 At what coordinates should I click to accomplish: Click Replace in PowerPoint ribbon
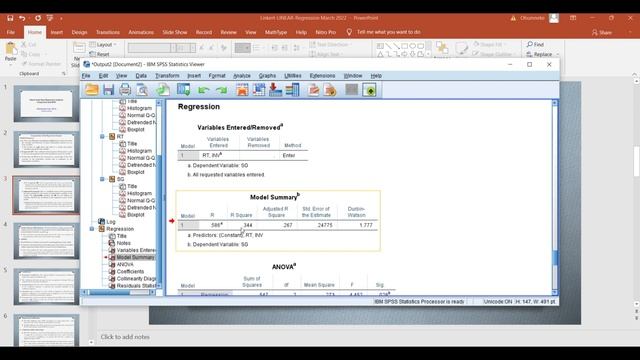pyautogui.click(x=540, y=54)
